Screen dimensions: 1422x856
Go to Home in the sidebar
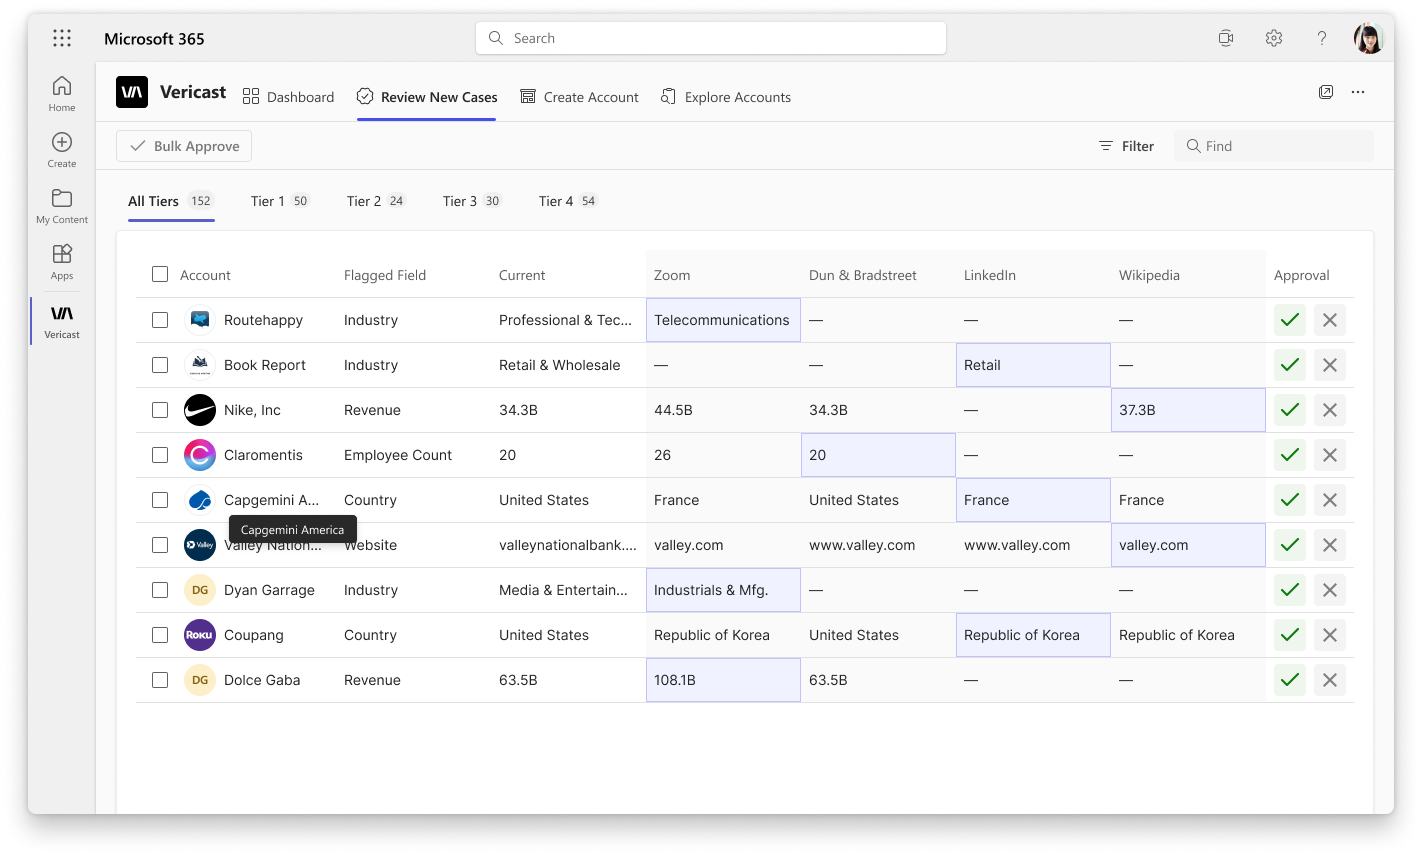coord(62,94)
